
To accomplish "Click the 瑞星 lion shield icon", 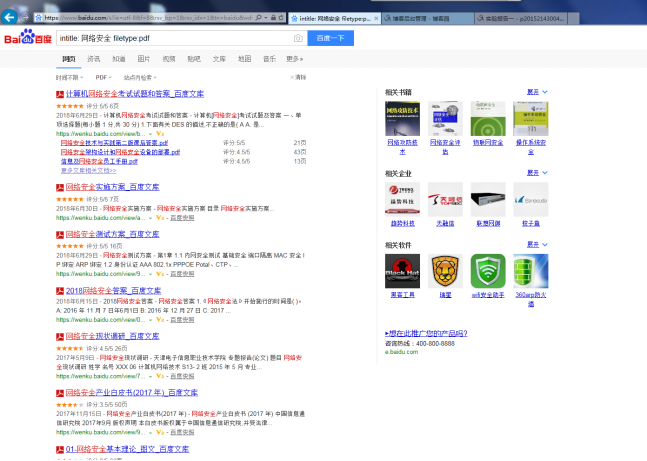I will pyautogui.click(x=445, y=271).
